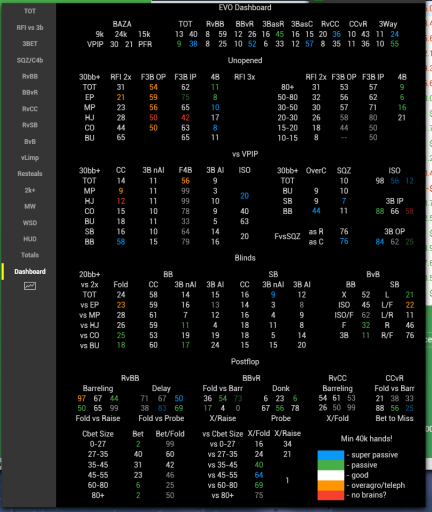Screen dimensions: 432x512
Task: Click the 'Delay' label under RvBB
Action: click(161, 388)
